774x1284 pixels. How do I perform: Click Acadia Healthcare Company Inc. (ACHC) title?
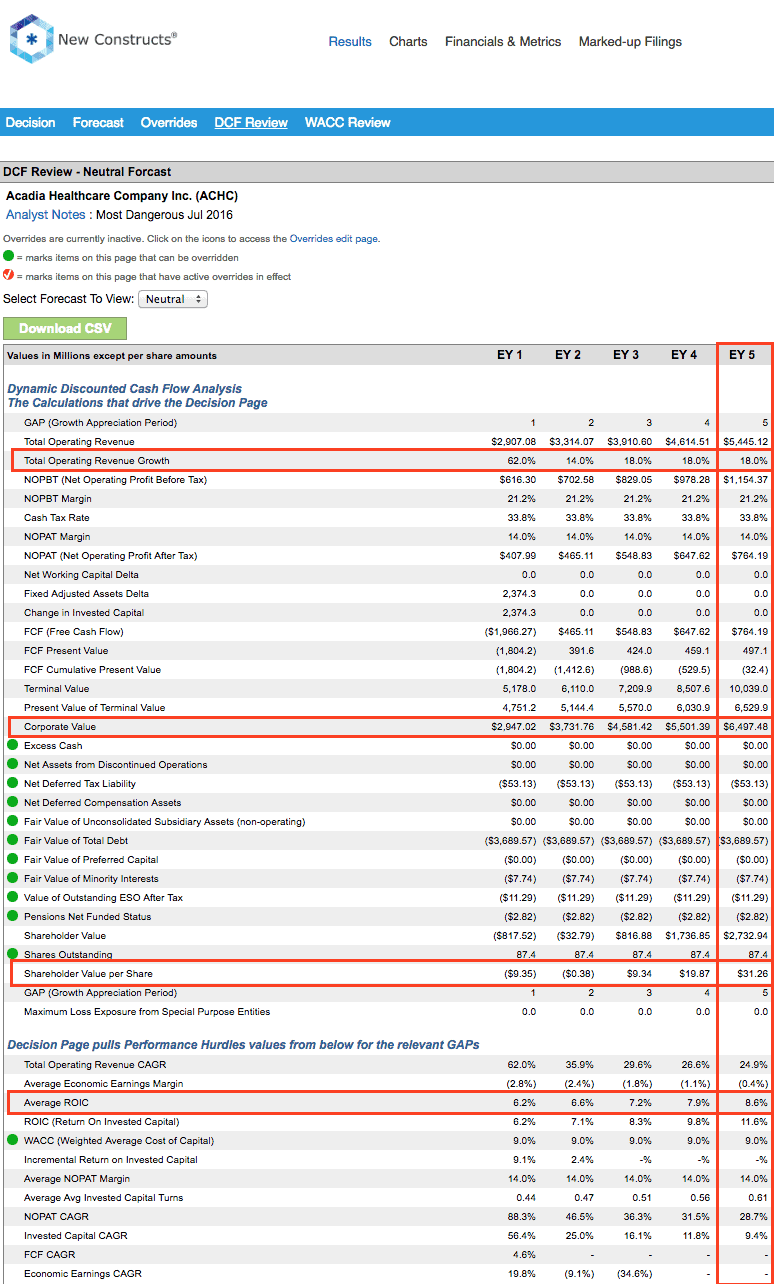click(122, 196)
